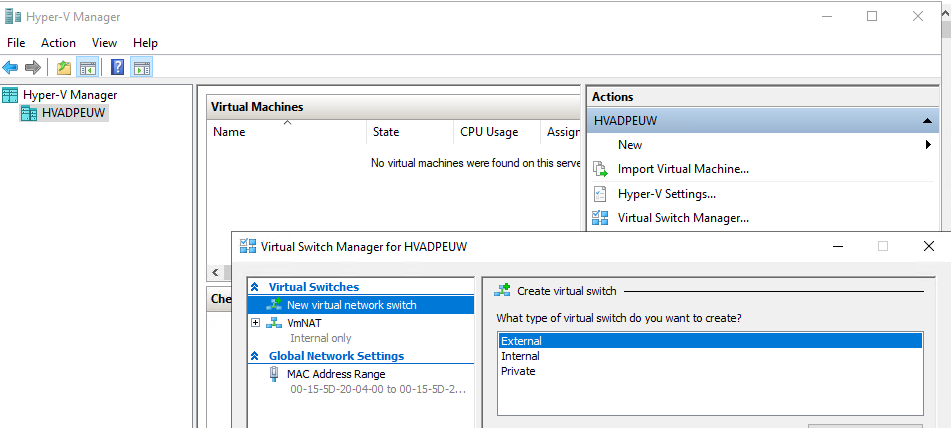Screen dimensions: 951x428
Task: Open Virtual Switch Manager... action
Action: point(683,218)
